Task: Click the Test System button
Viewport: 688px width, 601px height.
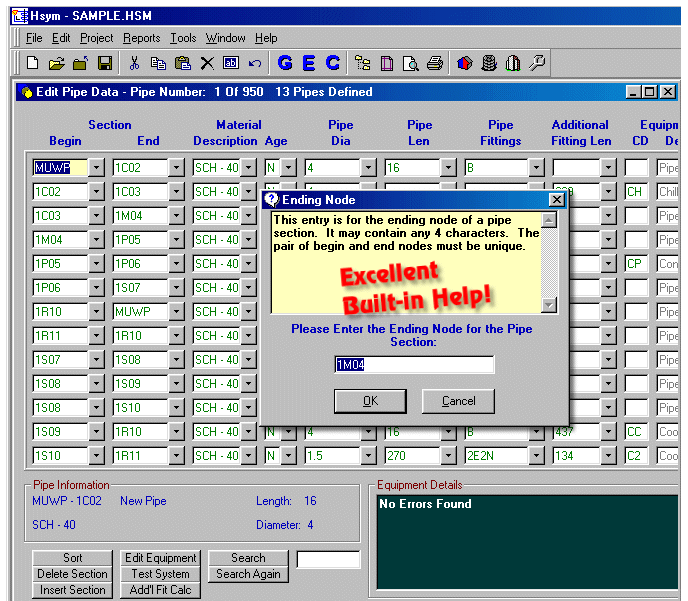Action: [161, 574]
